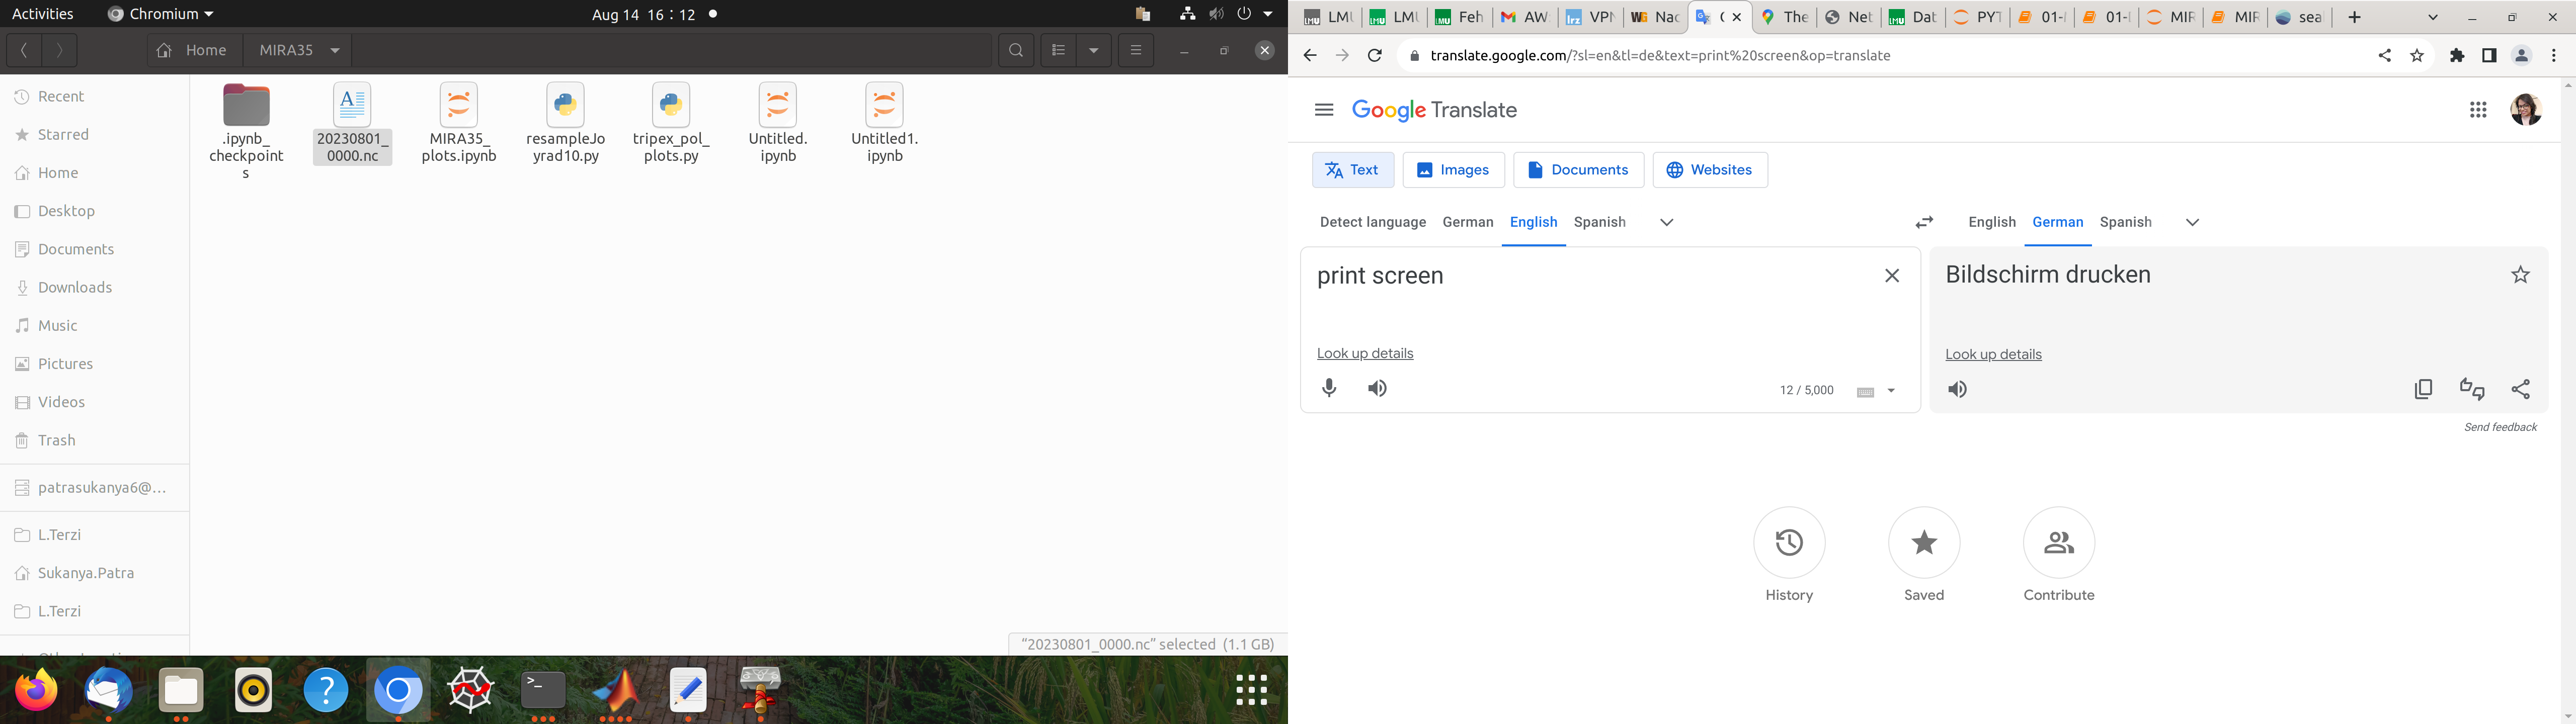
Task: Swap source and target languages
Action: tap(1924, 222)
